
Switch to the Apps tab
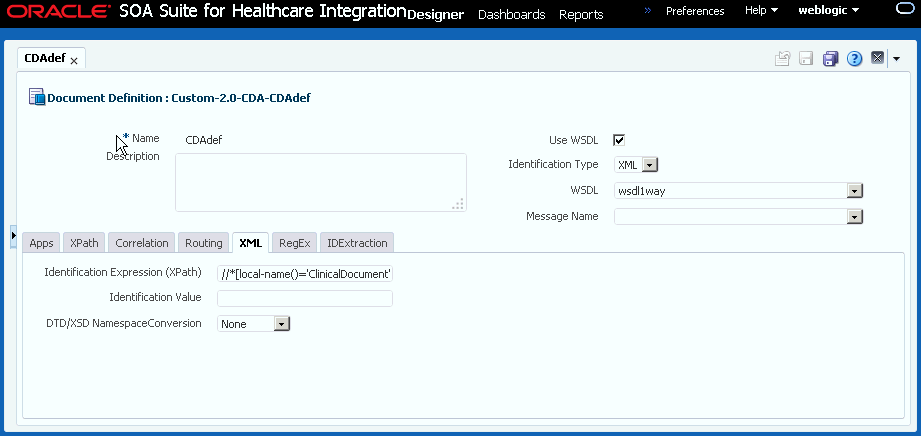pos(41,243)
